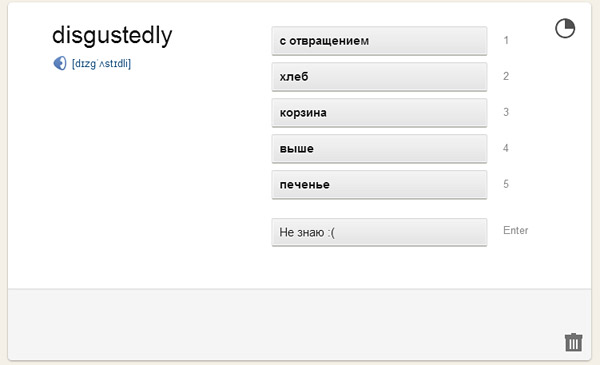
Task: Click the blank gap above "Не знаю" button
Action: [x=379, y=209]
